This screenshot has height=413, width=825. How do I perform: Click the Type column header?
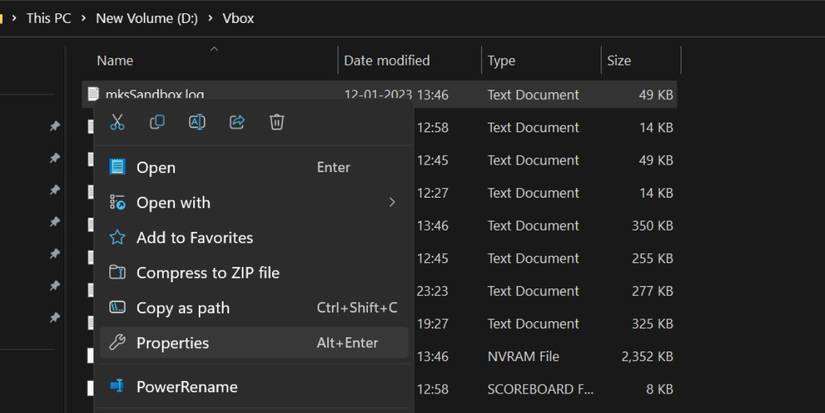click(x=501, y=61)
